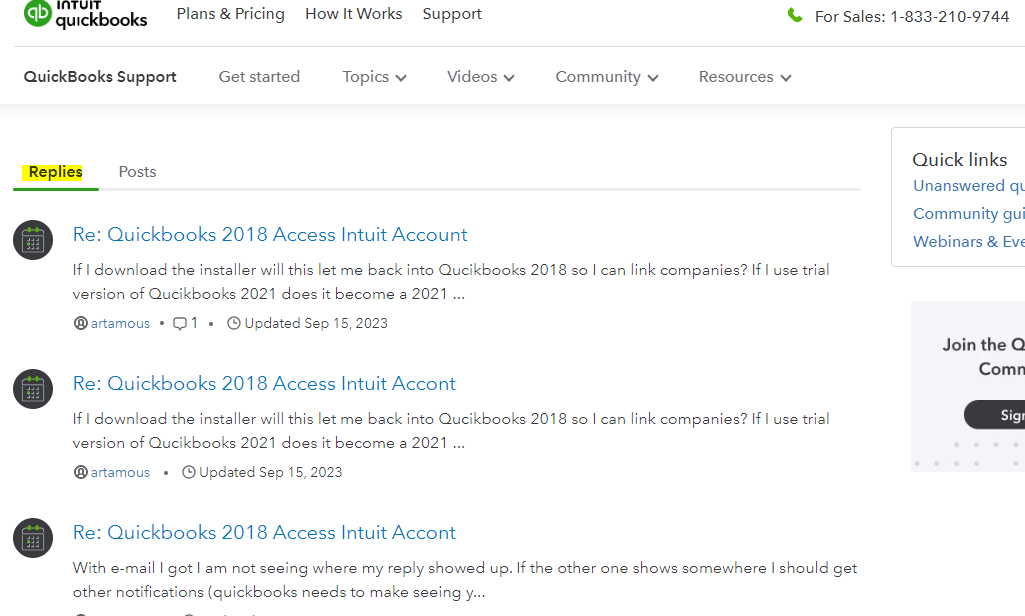Open the Unanswered questions quick link
The width and height of the screenshot is (1025, 616).
pos(968,185)
